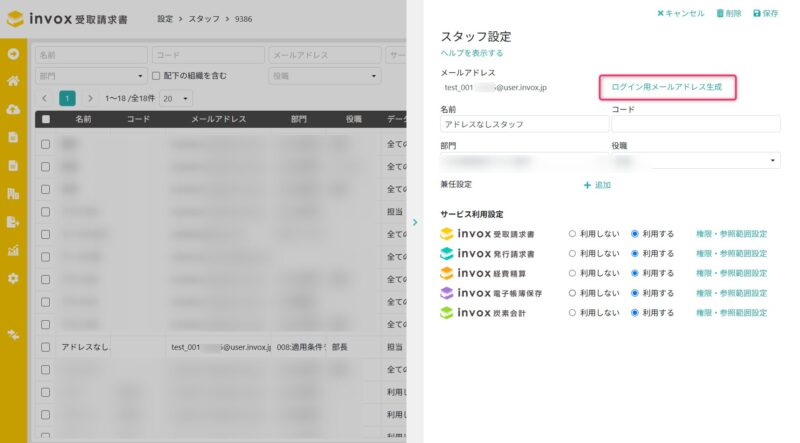Open the 役職 dropdown in staff settings
800x443 pixels.
pos(696,161)
